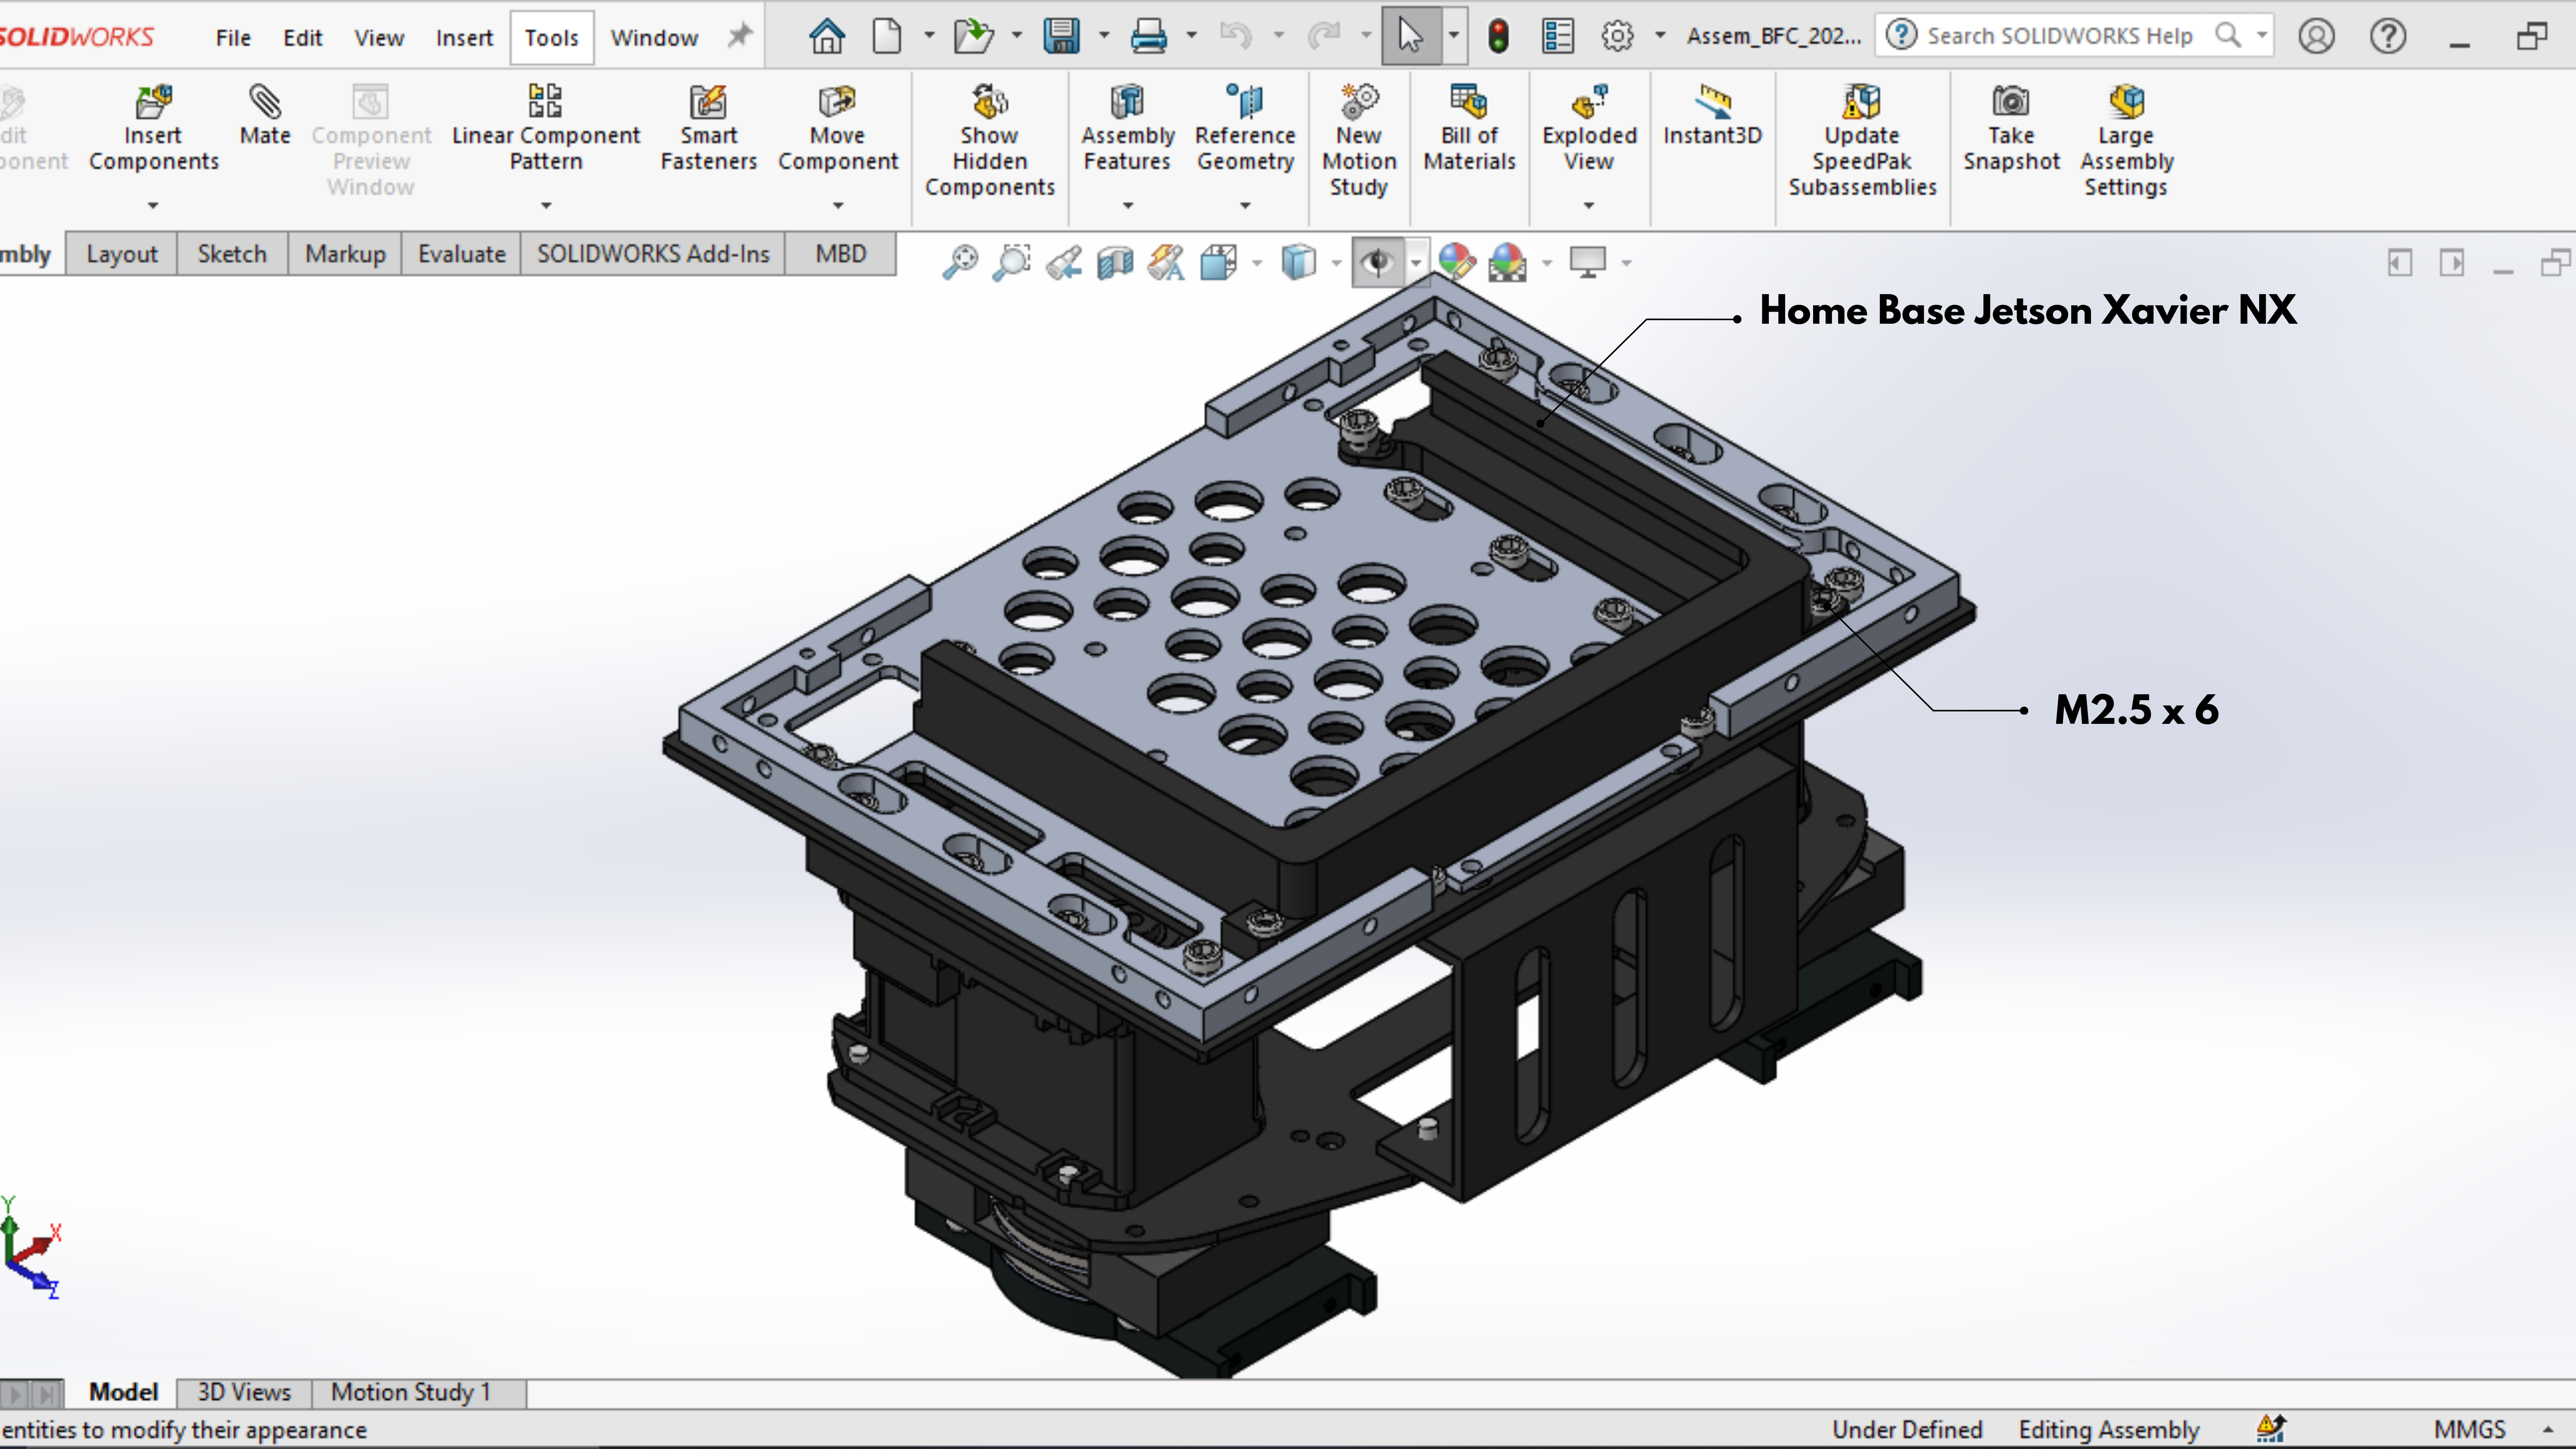This screenshot has height=1449, width=2576.
Task: Create a New document
Action: [x=887, y=37]
